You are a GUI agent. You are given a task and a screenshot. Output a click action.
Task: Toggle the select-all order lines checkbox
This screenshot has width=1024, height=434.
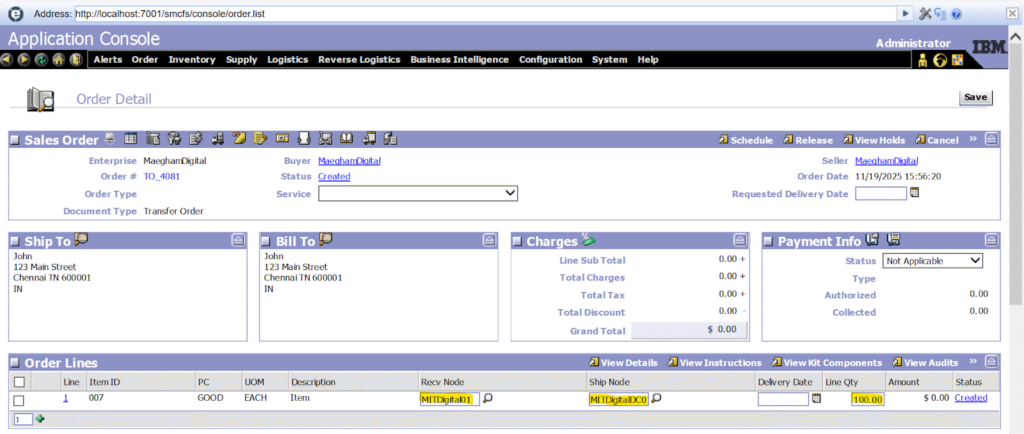coord(19,382)
